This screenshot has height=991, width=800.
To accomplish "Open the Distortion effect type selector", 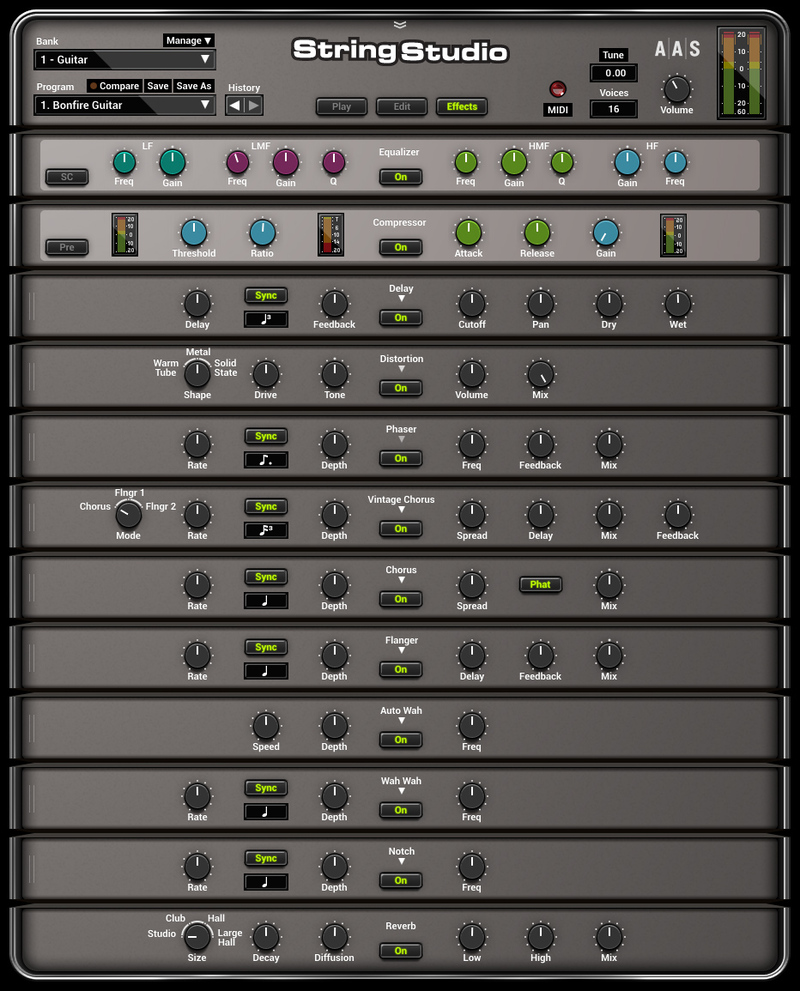I will (x=401, y=368).
